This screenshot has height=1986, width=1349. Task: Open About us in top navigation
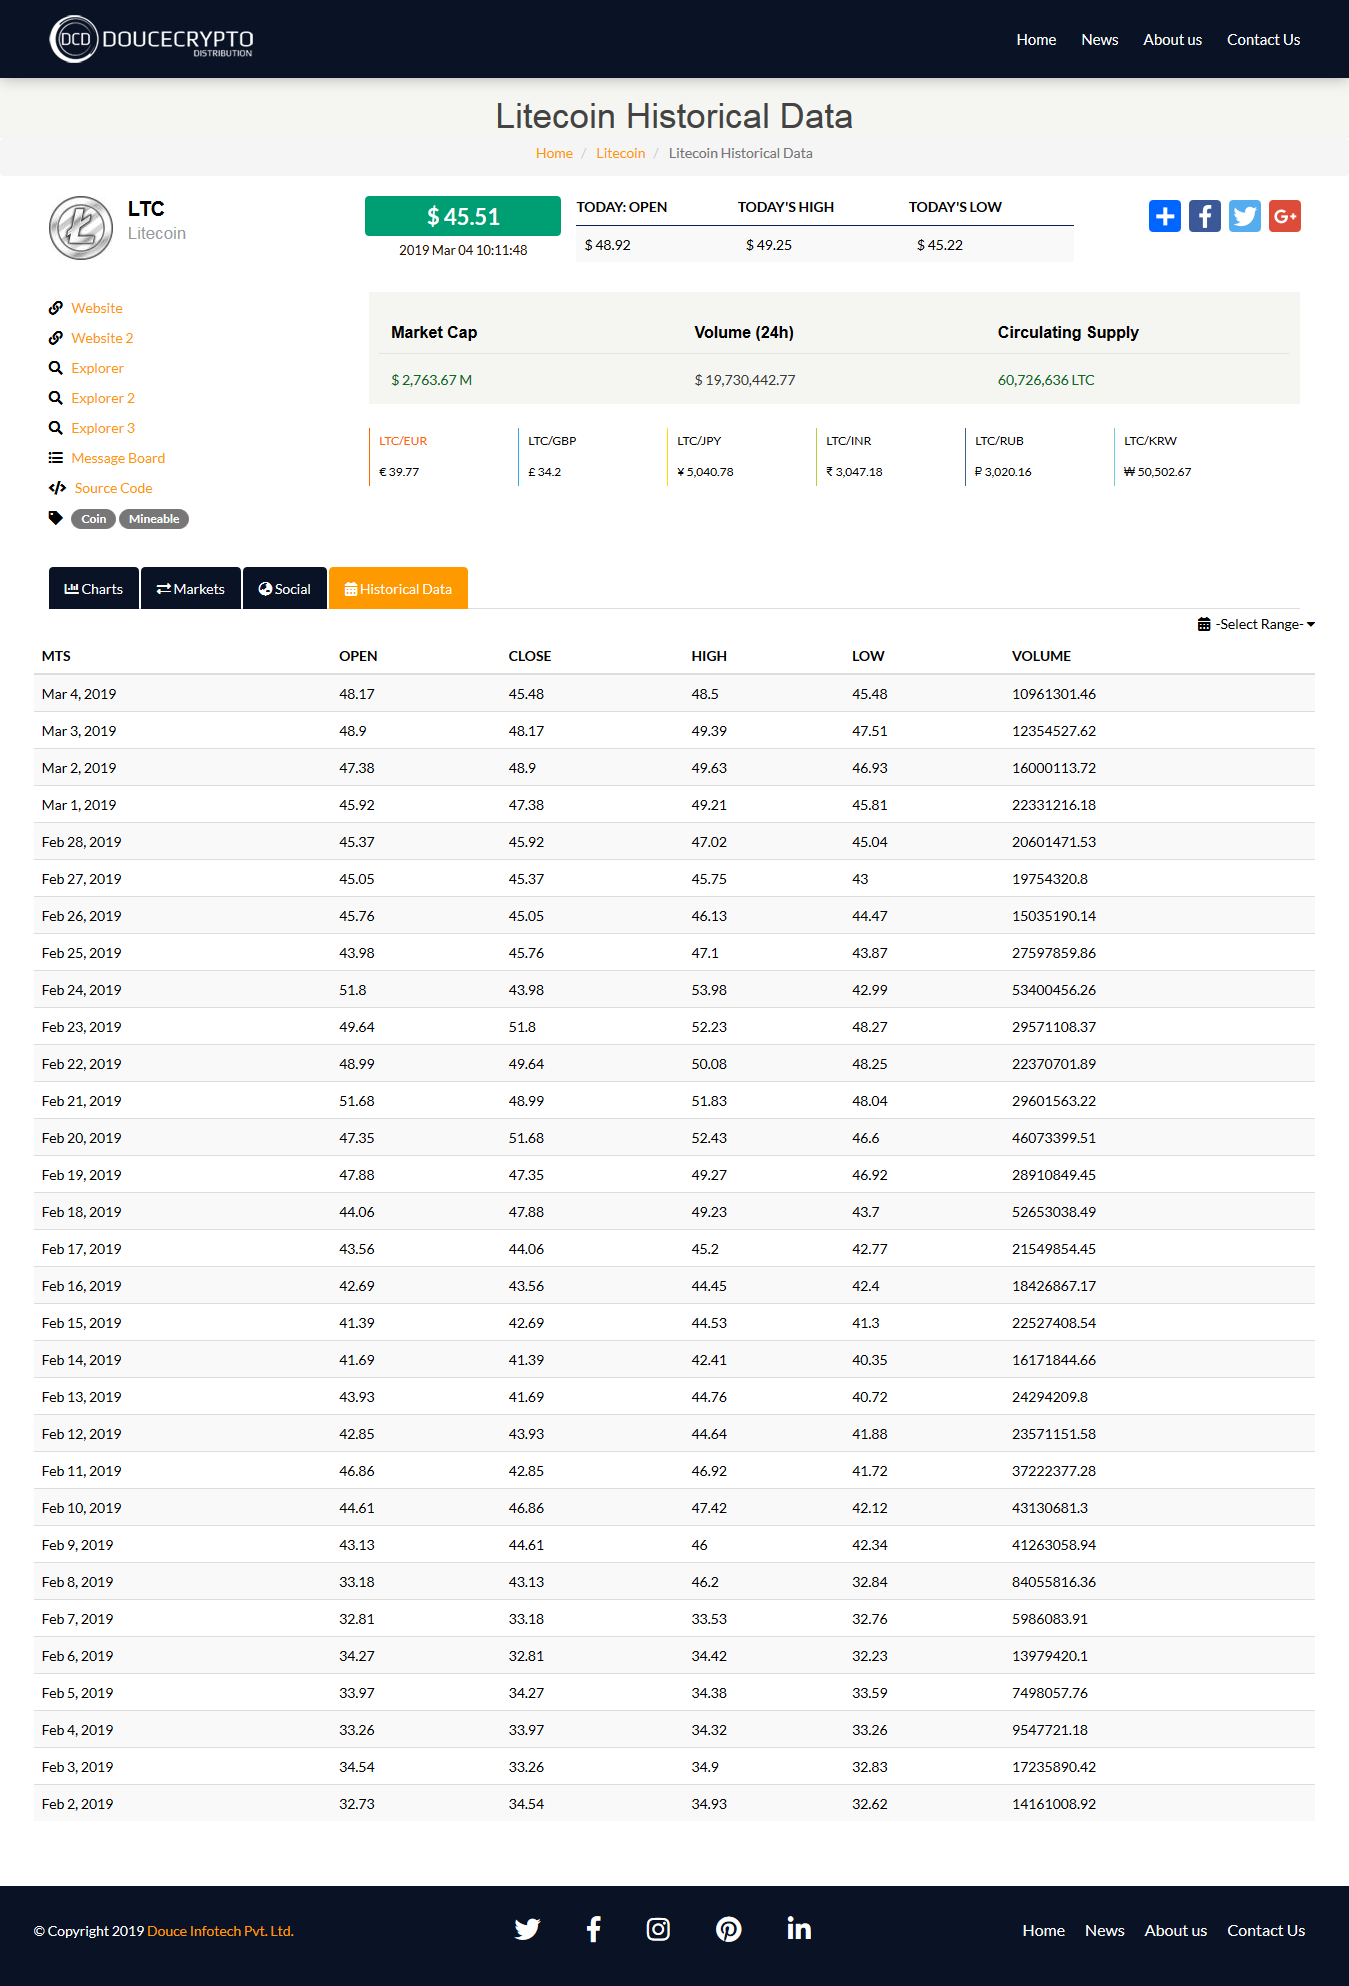(1172, 40)
